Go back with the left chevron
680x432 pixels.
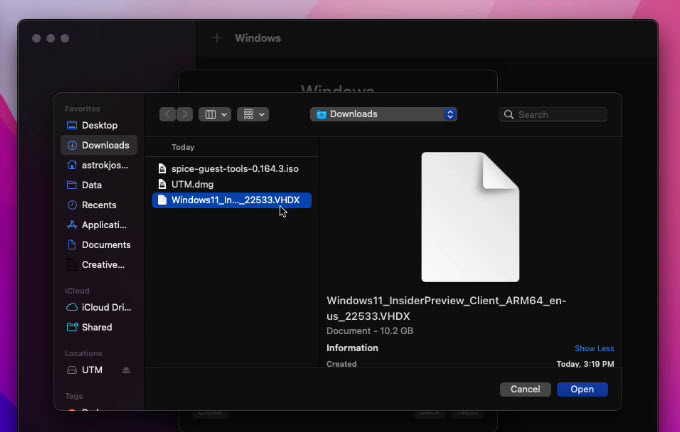(167, 115)
